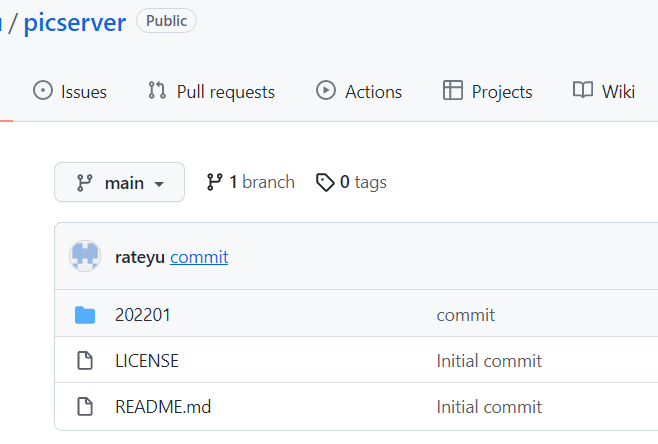The width and height of the screenshot is (658, 444).
Task: Click the caret arrow on main button
Action: point(159,184)
